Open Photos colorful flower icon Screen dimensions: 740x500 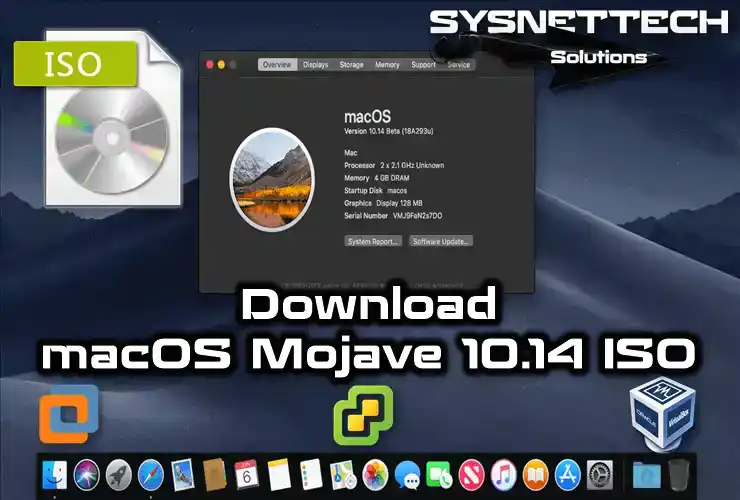click(x=375, y=475)
